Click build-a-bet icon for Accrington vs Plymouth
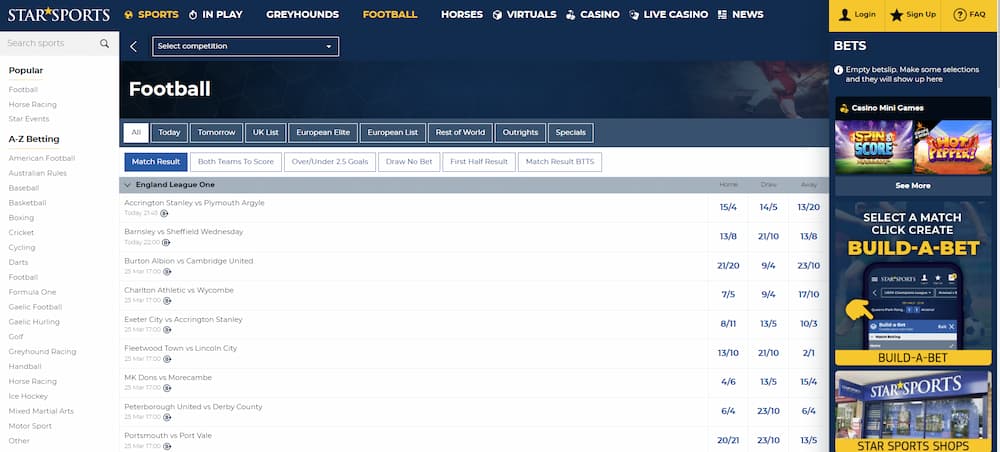The image size is (1000, 452). tap(165, 213)
